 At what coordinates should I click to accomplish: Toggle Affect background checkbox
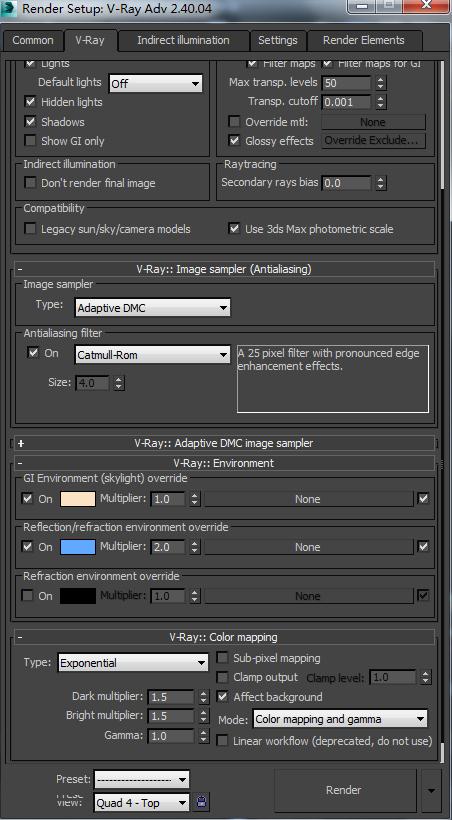223,697
